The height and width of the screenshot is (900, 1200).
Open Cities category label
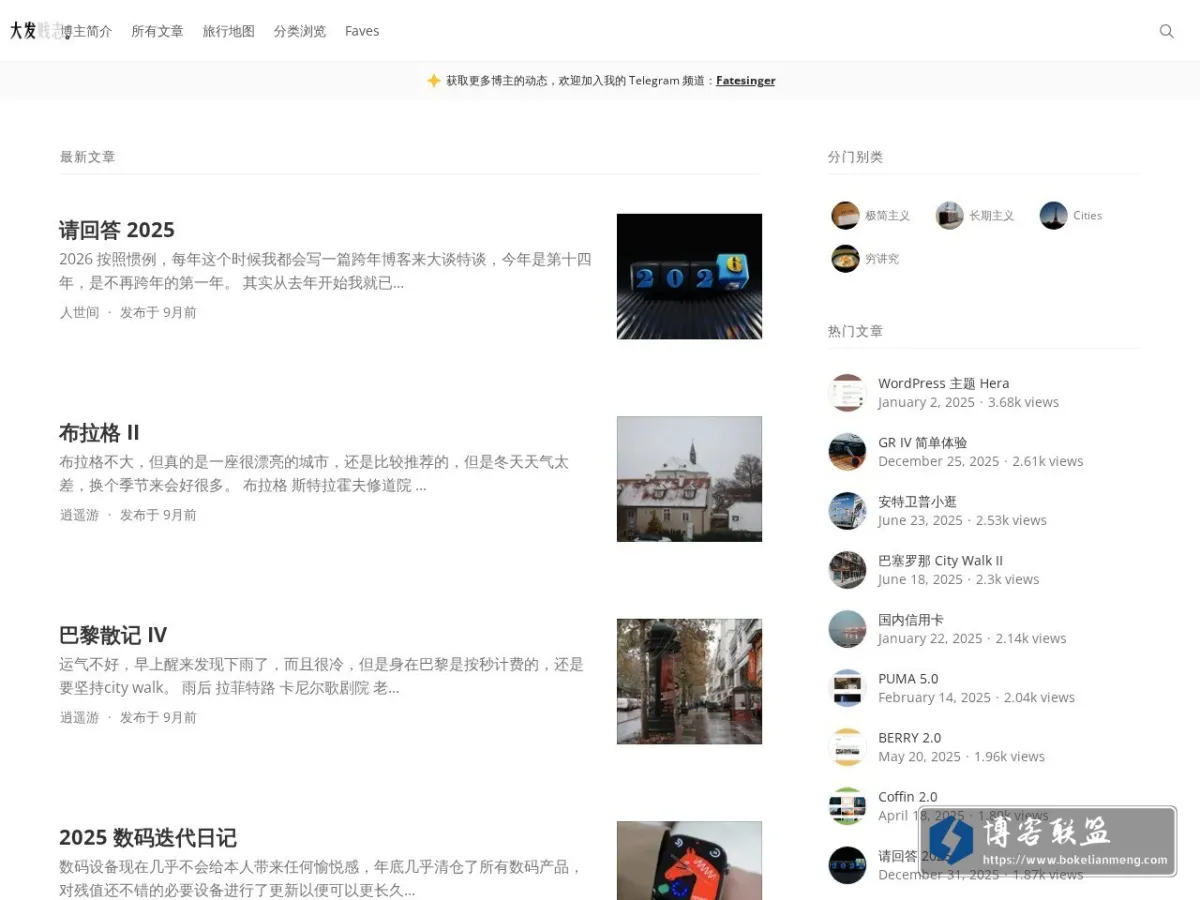(x=1087, y=215)
